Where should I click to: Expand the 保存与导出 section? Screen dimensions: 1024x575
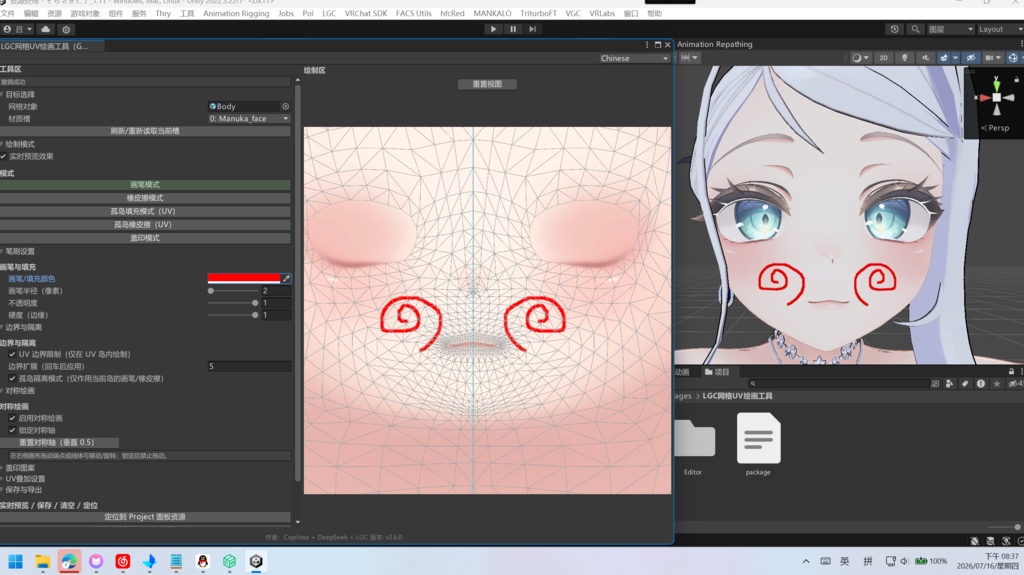23,489
